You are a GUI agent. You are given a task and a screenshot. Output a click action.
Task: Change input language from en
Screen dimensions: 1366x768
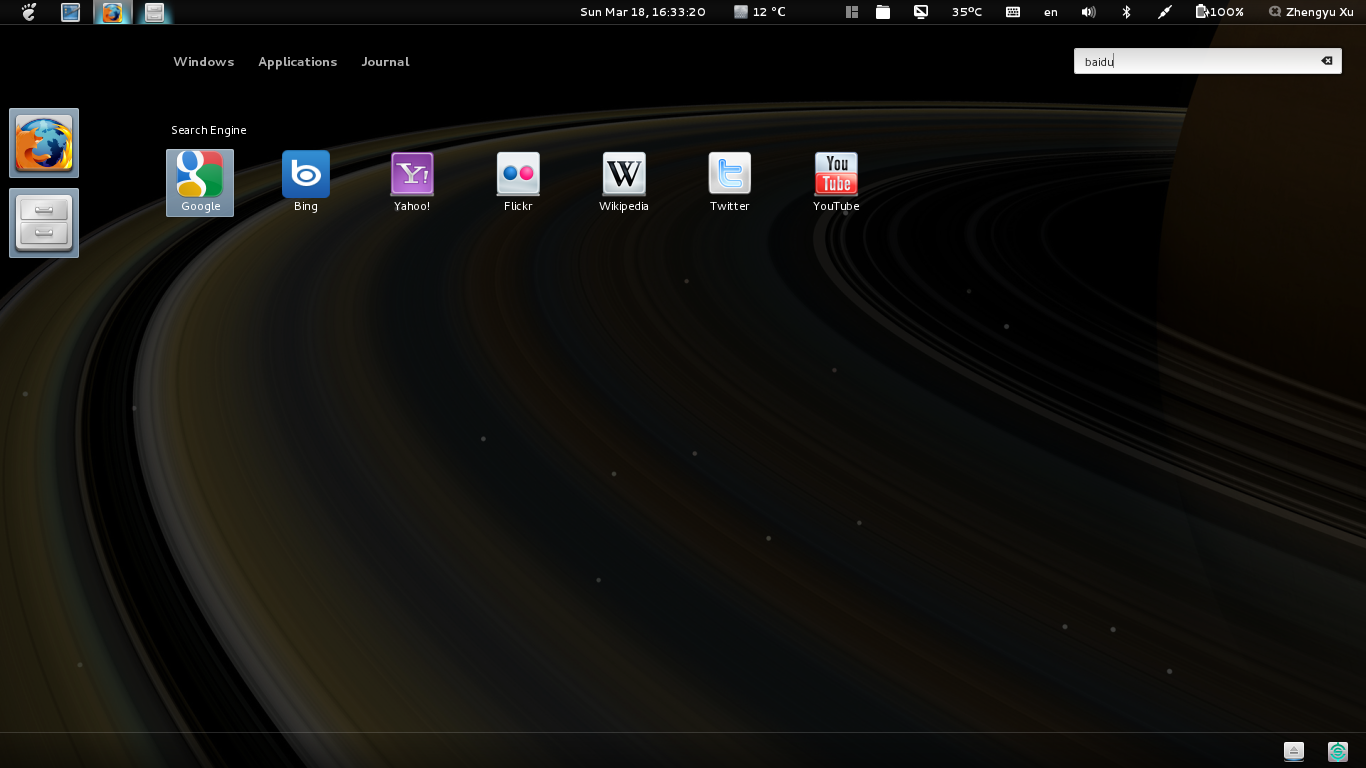pos(1051,12)
